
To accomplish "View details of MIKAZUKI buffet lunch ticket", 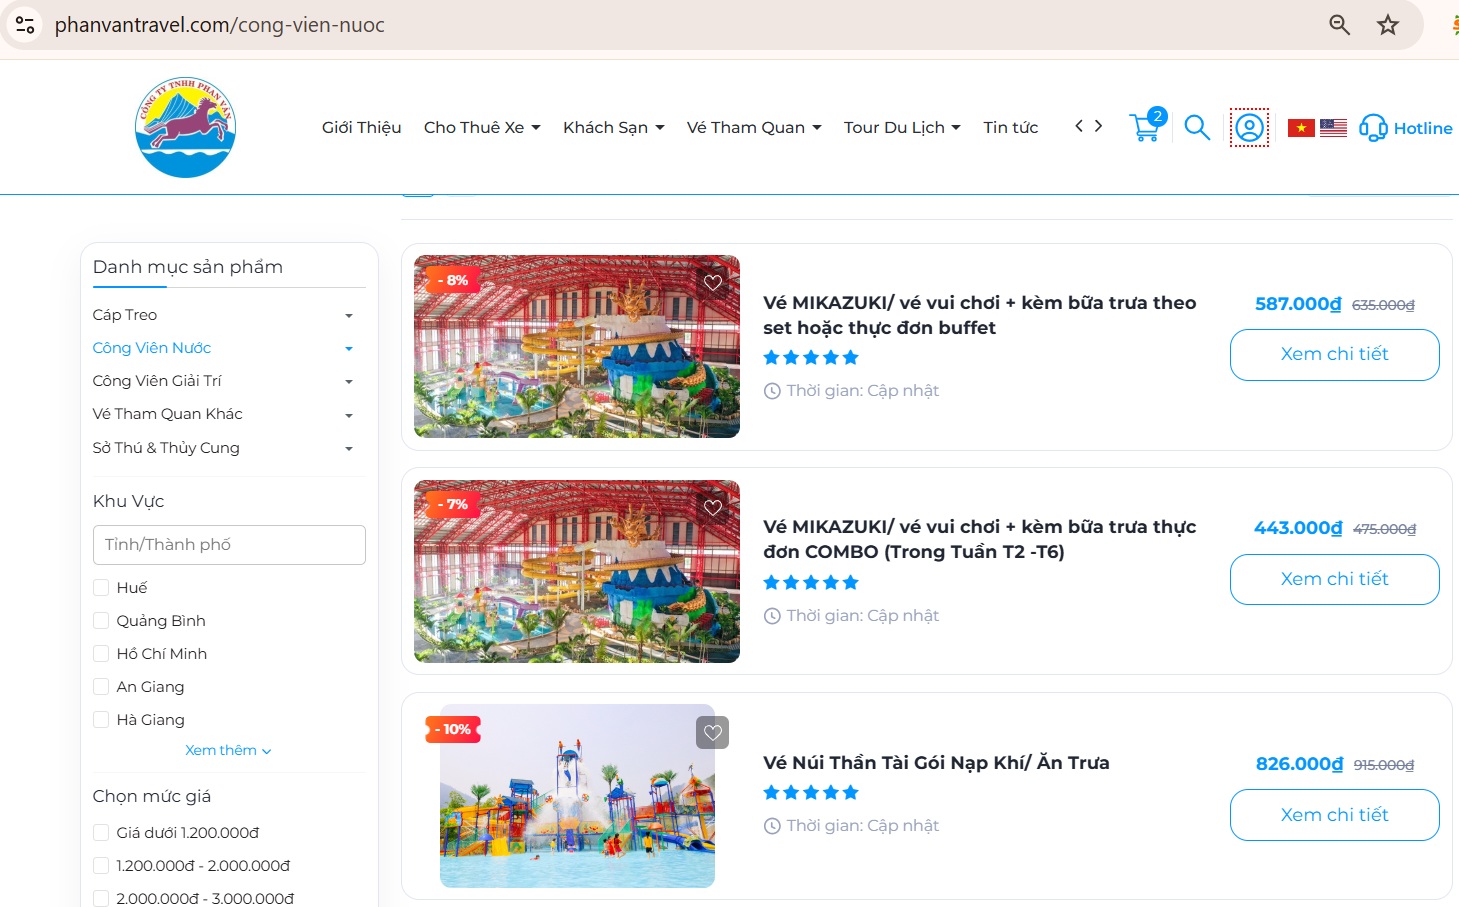I will coord(1335,354).
